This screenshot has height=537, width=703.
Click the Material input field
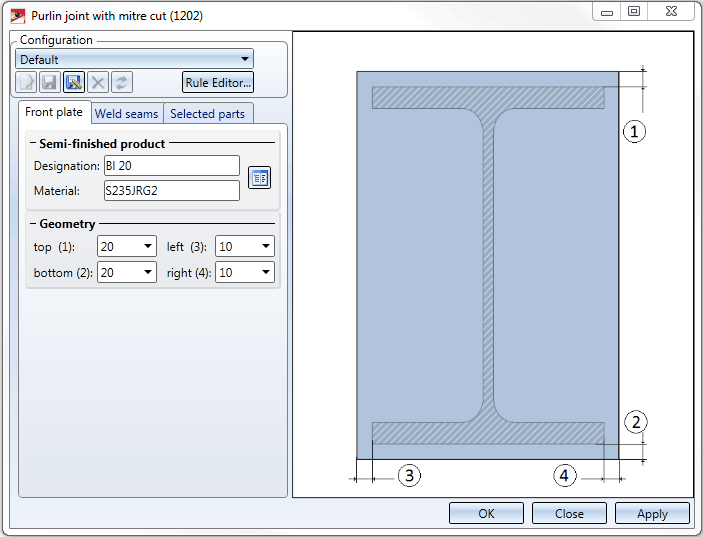tap(171, 190)
